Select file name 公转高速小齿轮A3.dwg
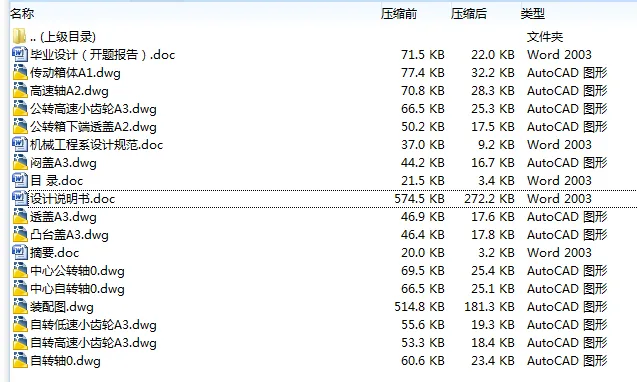The width and height of the screenshot is (637, 382). 93,109
